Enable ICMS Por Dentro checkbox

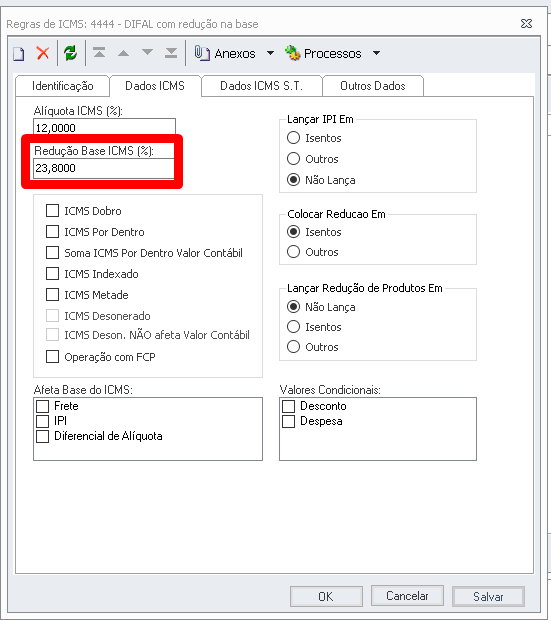pyautogui.click(x=52, y=232)
